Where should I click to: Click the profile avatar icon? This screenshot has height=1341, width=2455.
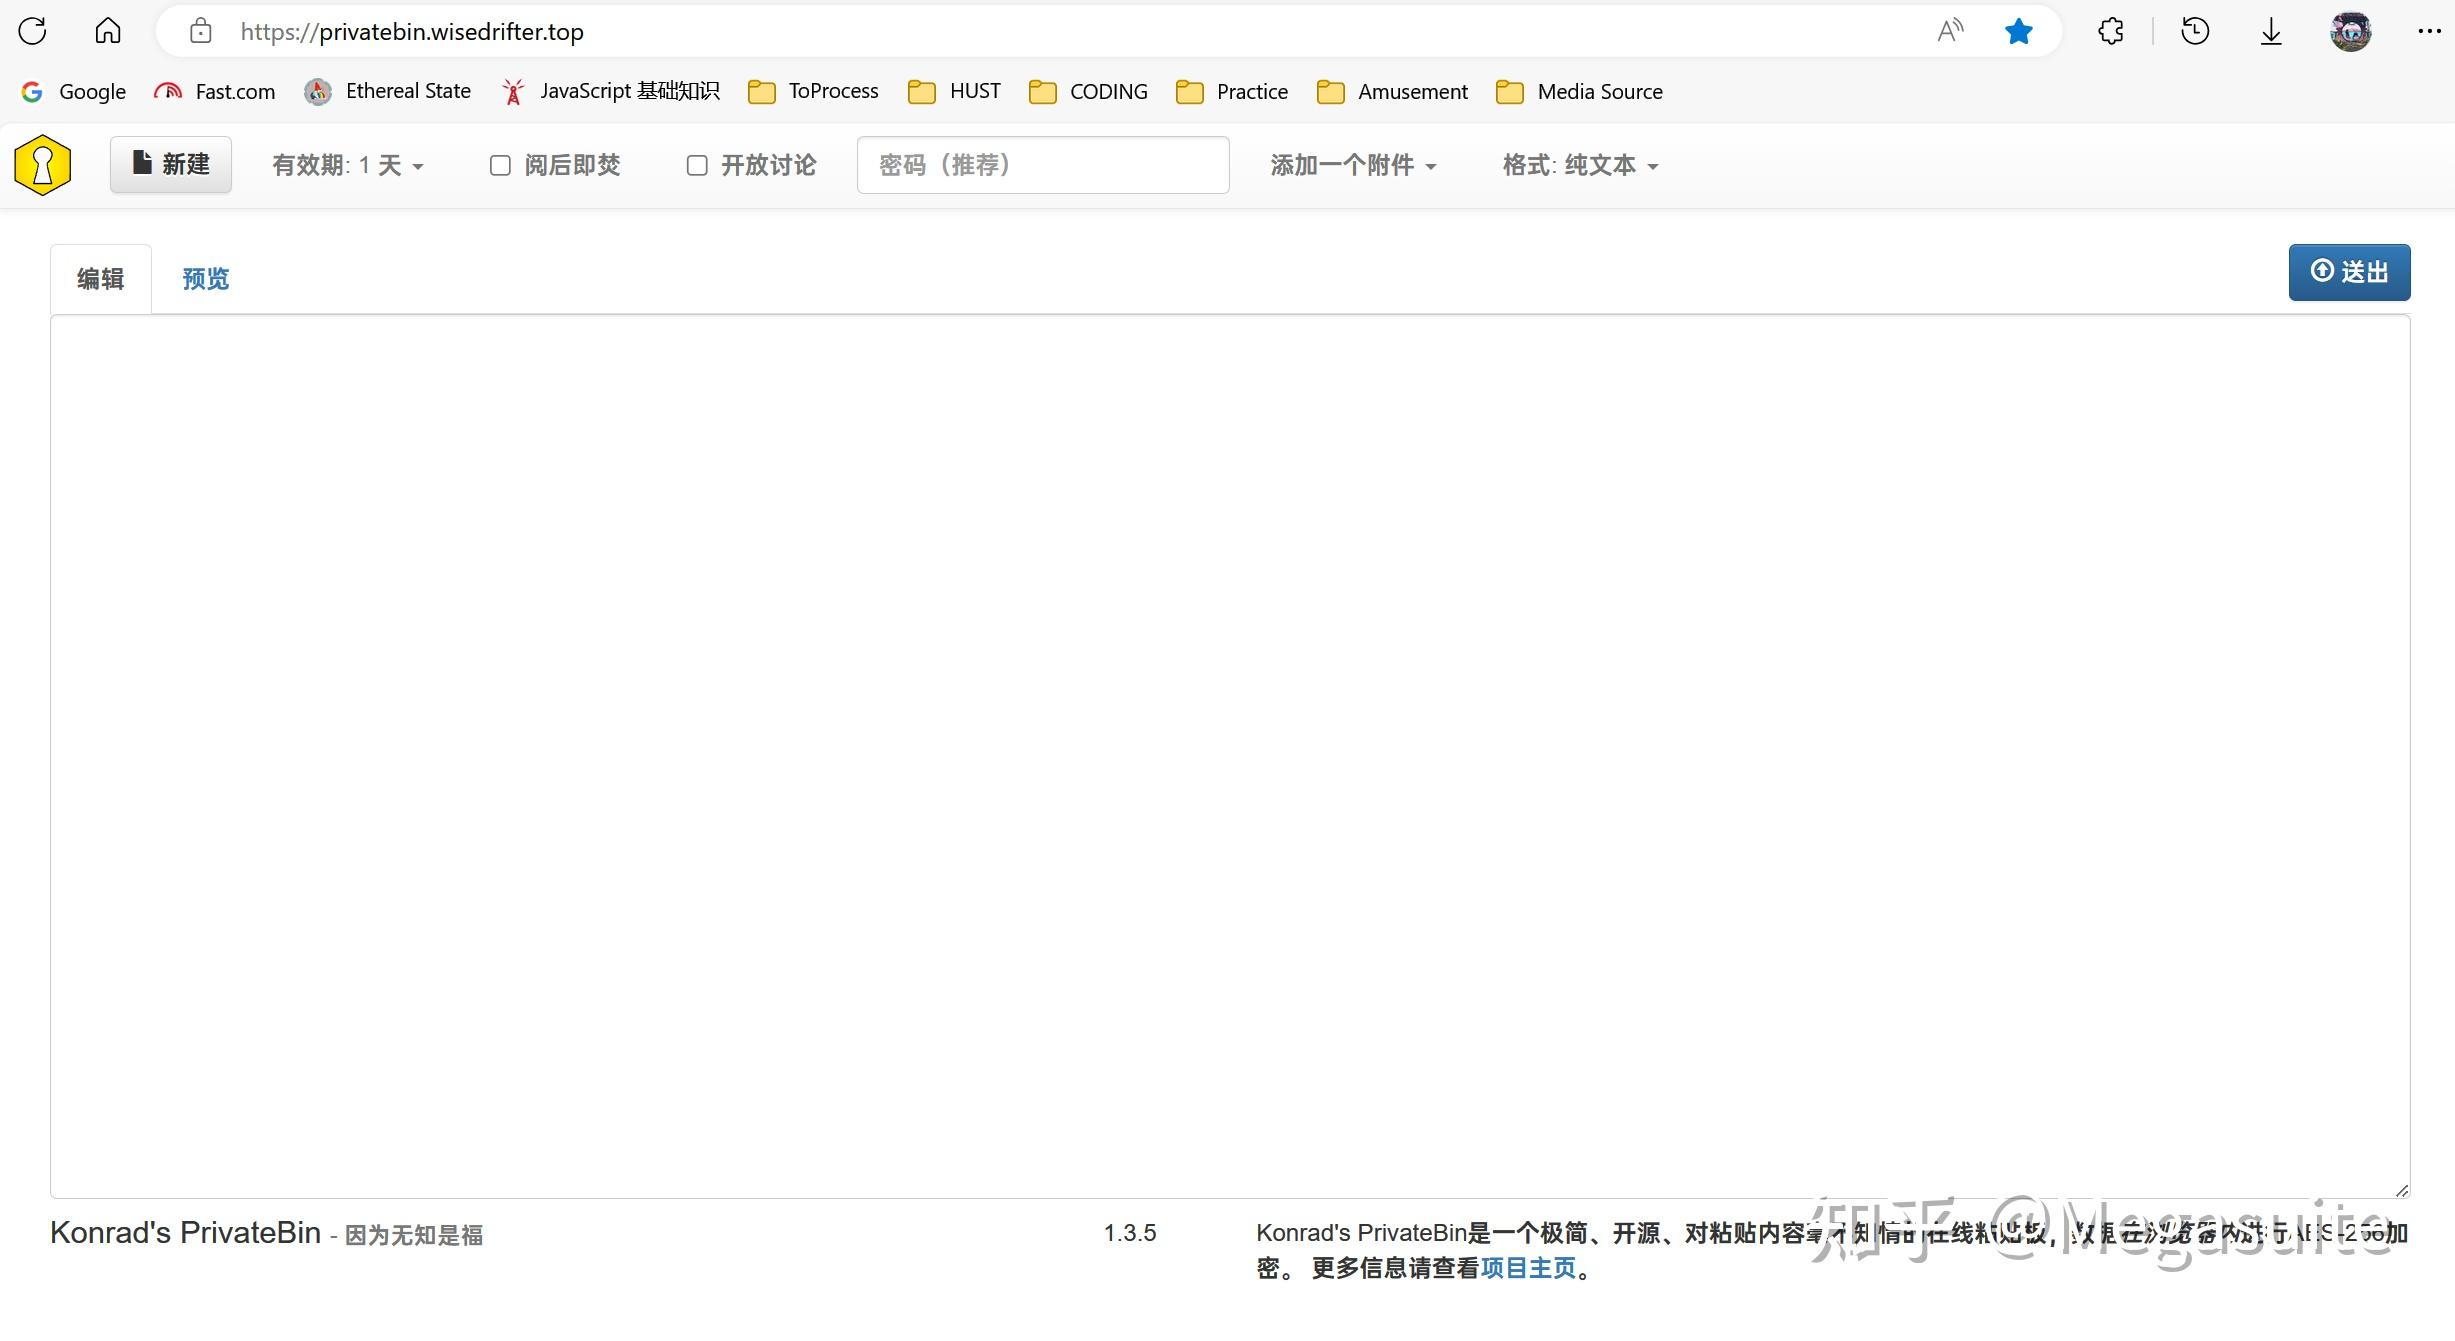[x=2350, y=31]
